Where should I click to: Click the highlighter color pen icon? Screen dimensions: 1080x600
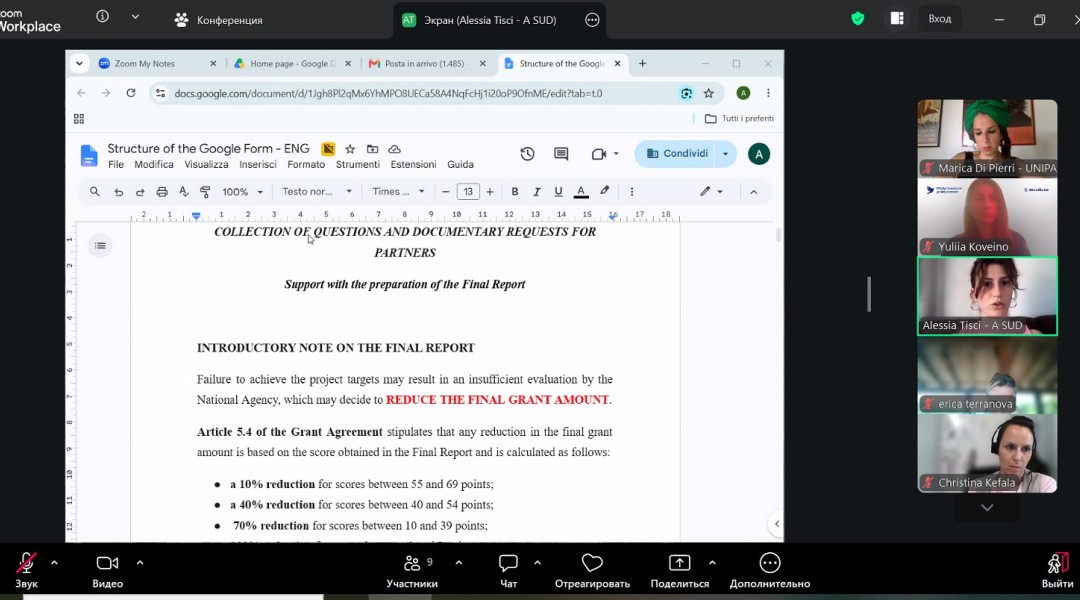coord(604,191)
